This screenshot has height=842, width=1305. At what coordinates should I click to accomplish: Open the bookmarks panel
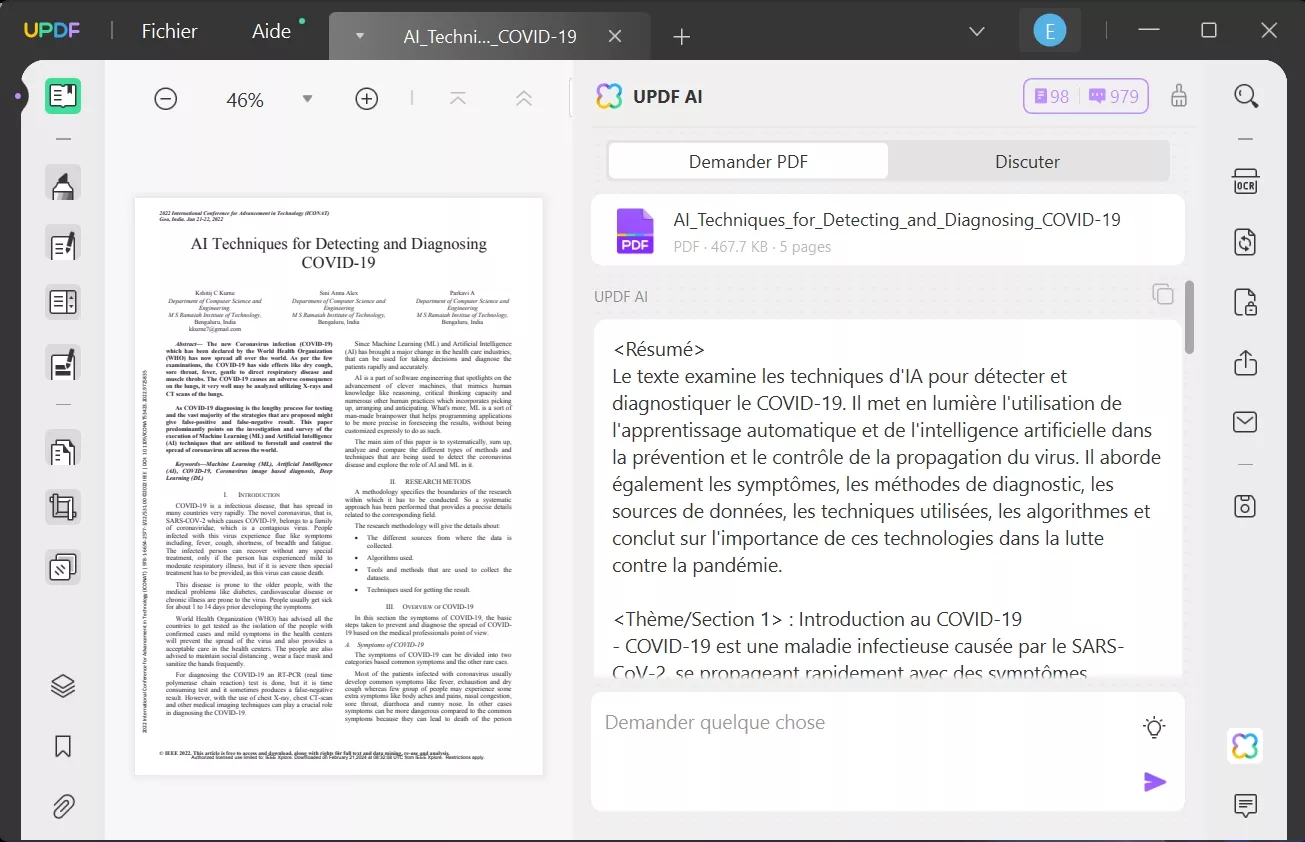point(62,746)
